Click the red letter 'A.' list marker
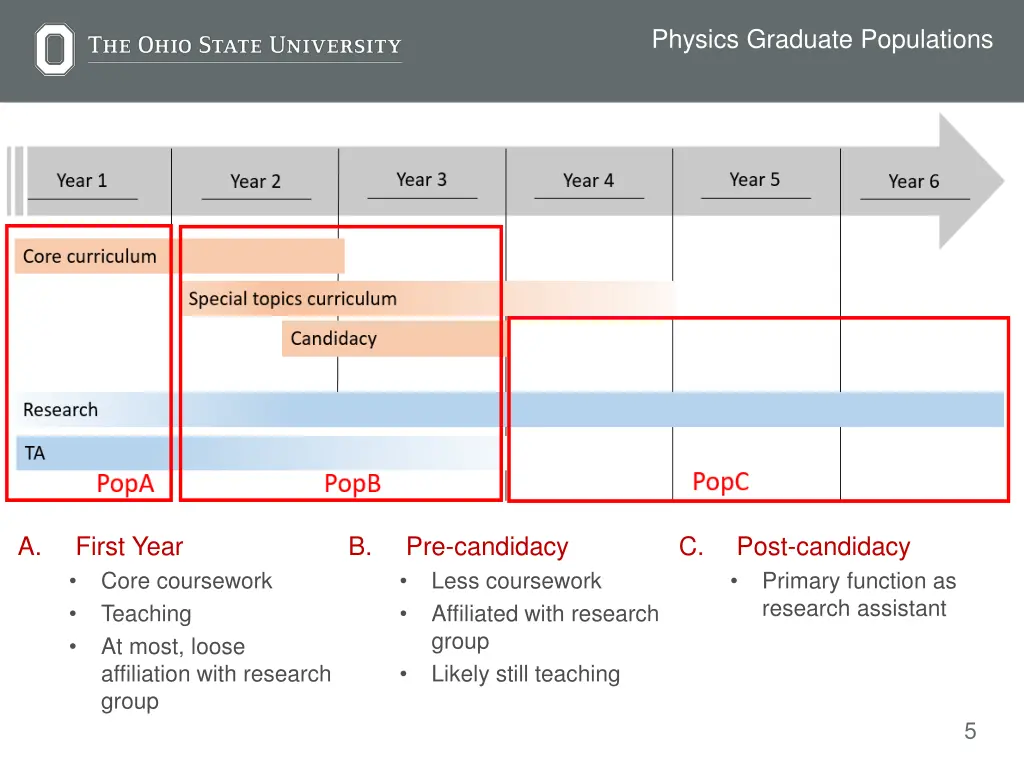1024x768 pixels. (x=29, y=547)
